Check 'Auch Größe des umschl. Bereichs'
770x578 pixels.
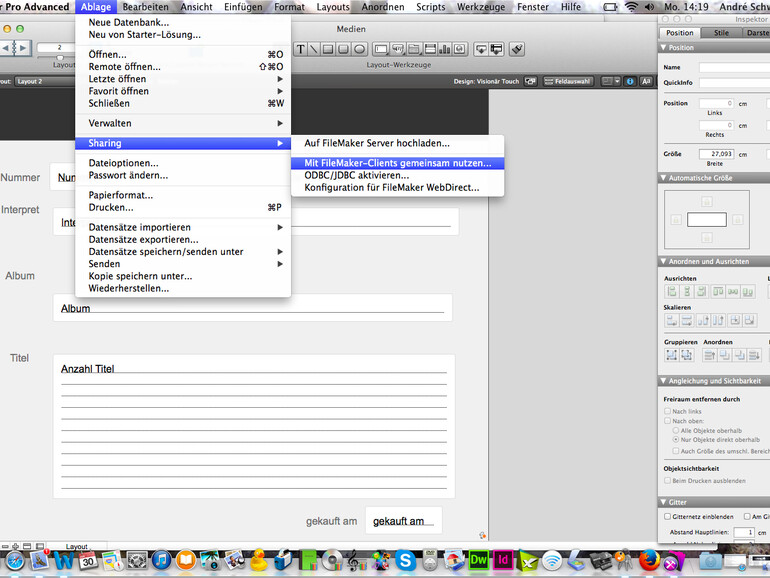tap(676, 451)
